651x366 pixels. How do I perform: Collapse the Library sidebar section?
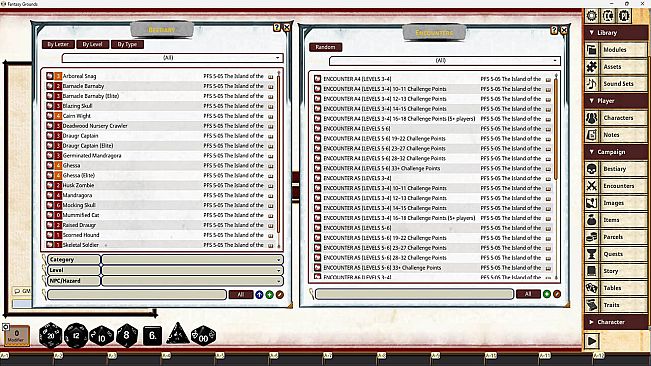[616, 33]
